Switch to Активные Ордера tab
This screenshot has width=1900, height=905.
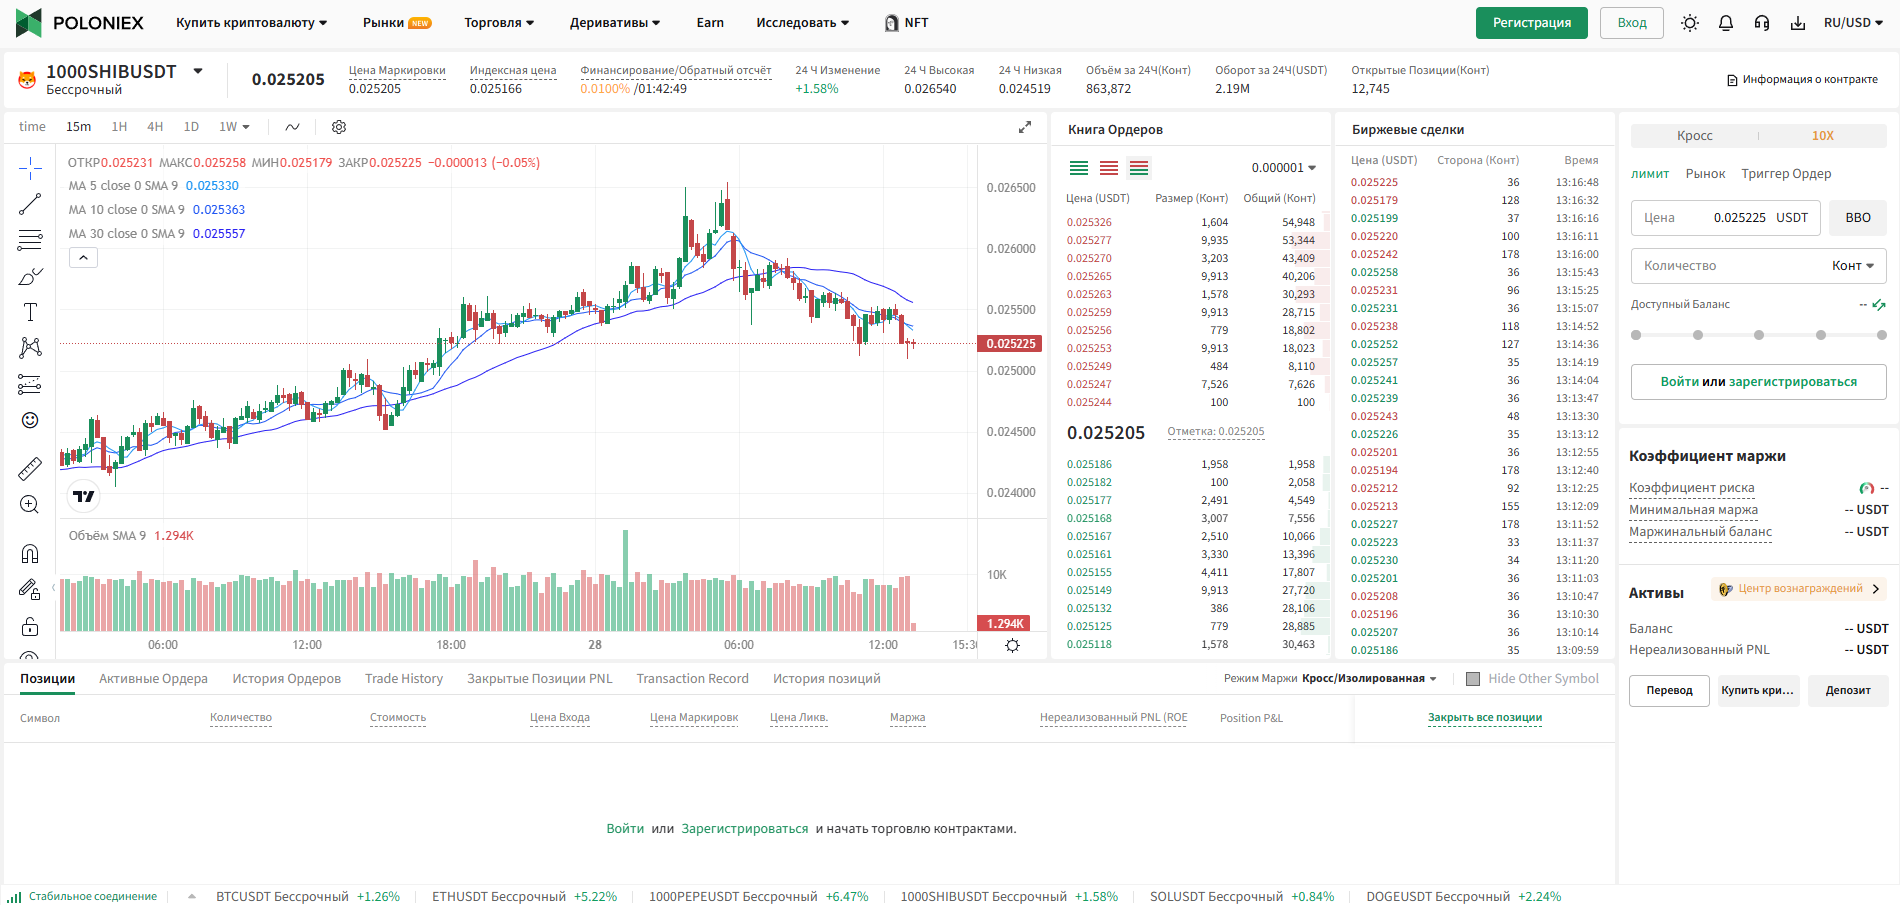coord(154,679)
